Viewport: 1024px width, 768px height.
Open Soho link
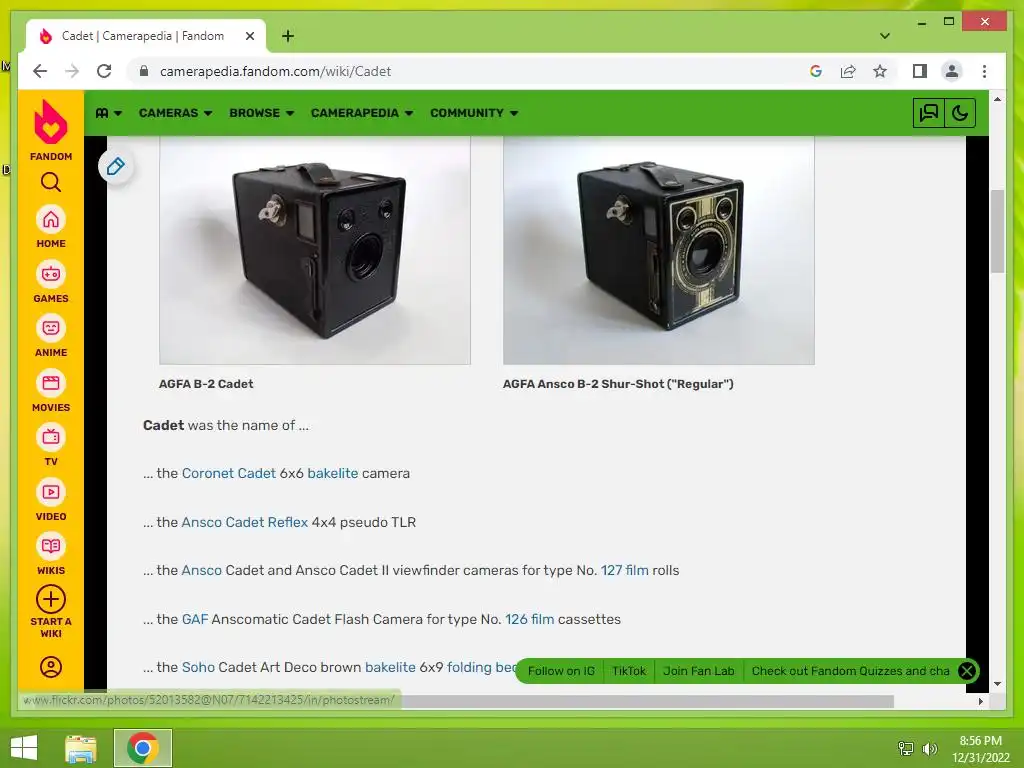tap(198, 667)
